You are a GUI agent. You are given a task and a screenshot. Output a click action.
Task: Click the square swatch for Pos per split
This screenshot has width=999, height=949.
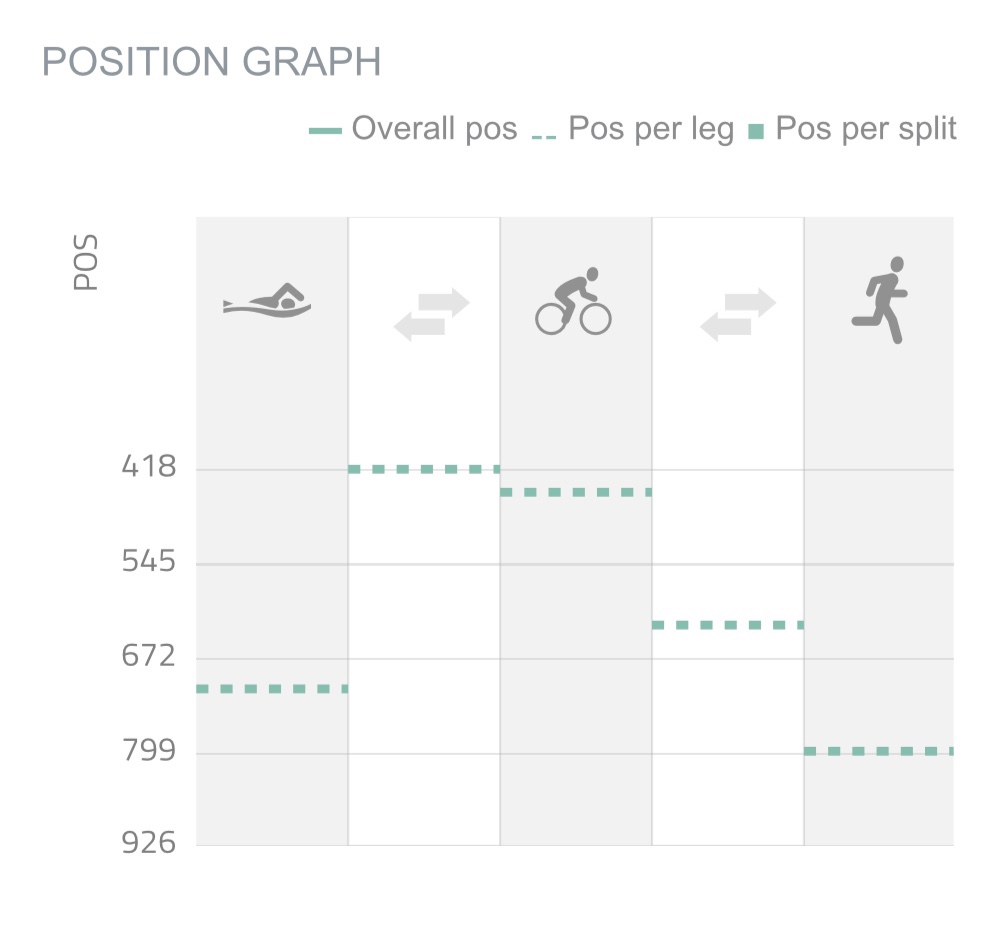[x=757, y=132]
